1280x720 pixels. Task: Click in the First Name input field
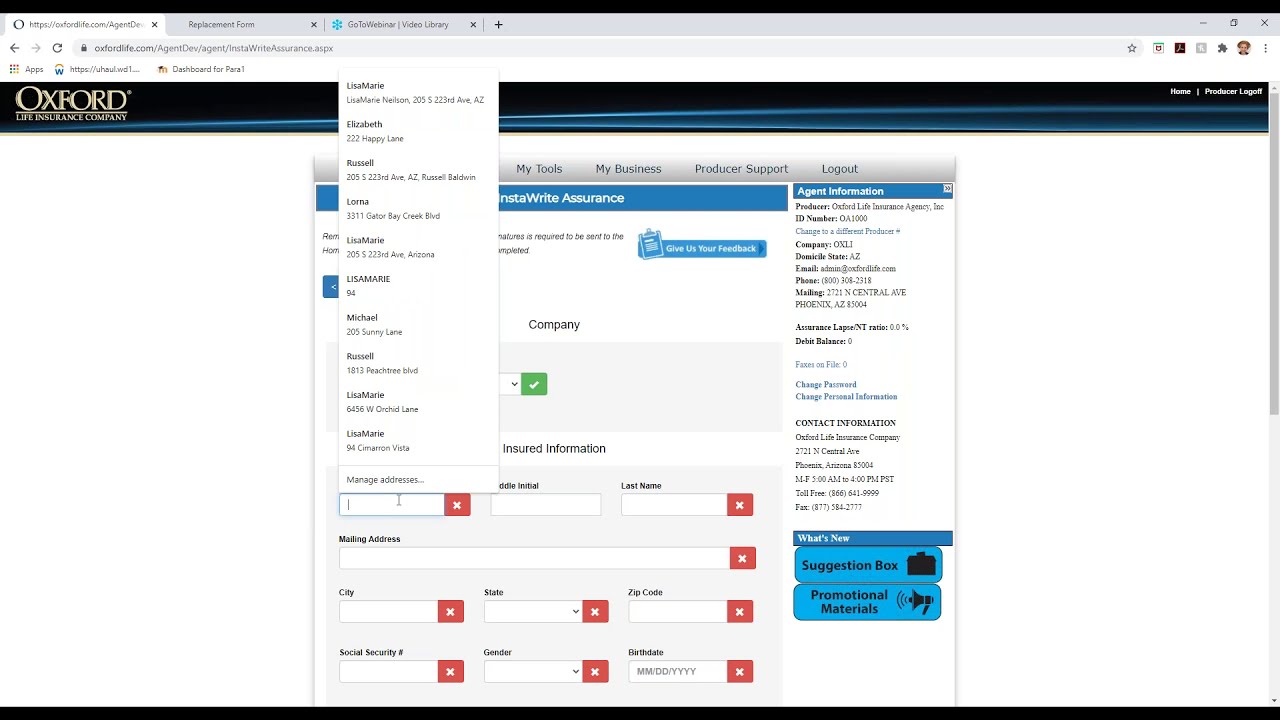coord(392,505)
